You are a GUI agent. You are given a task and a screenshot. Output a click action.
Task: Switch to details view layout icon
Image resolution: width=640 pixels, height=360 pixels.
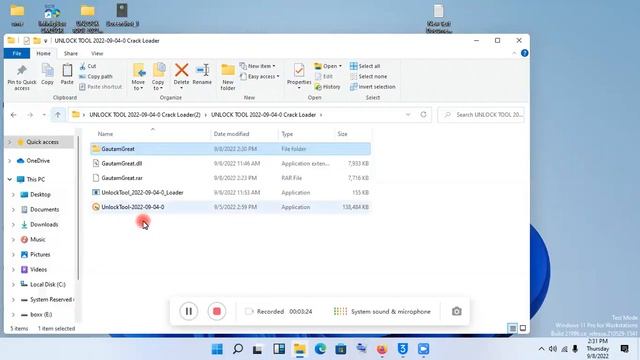pyautogui.click(x=512, y=328)
